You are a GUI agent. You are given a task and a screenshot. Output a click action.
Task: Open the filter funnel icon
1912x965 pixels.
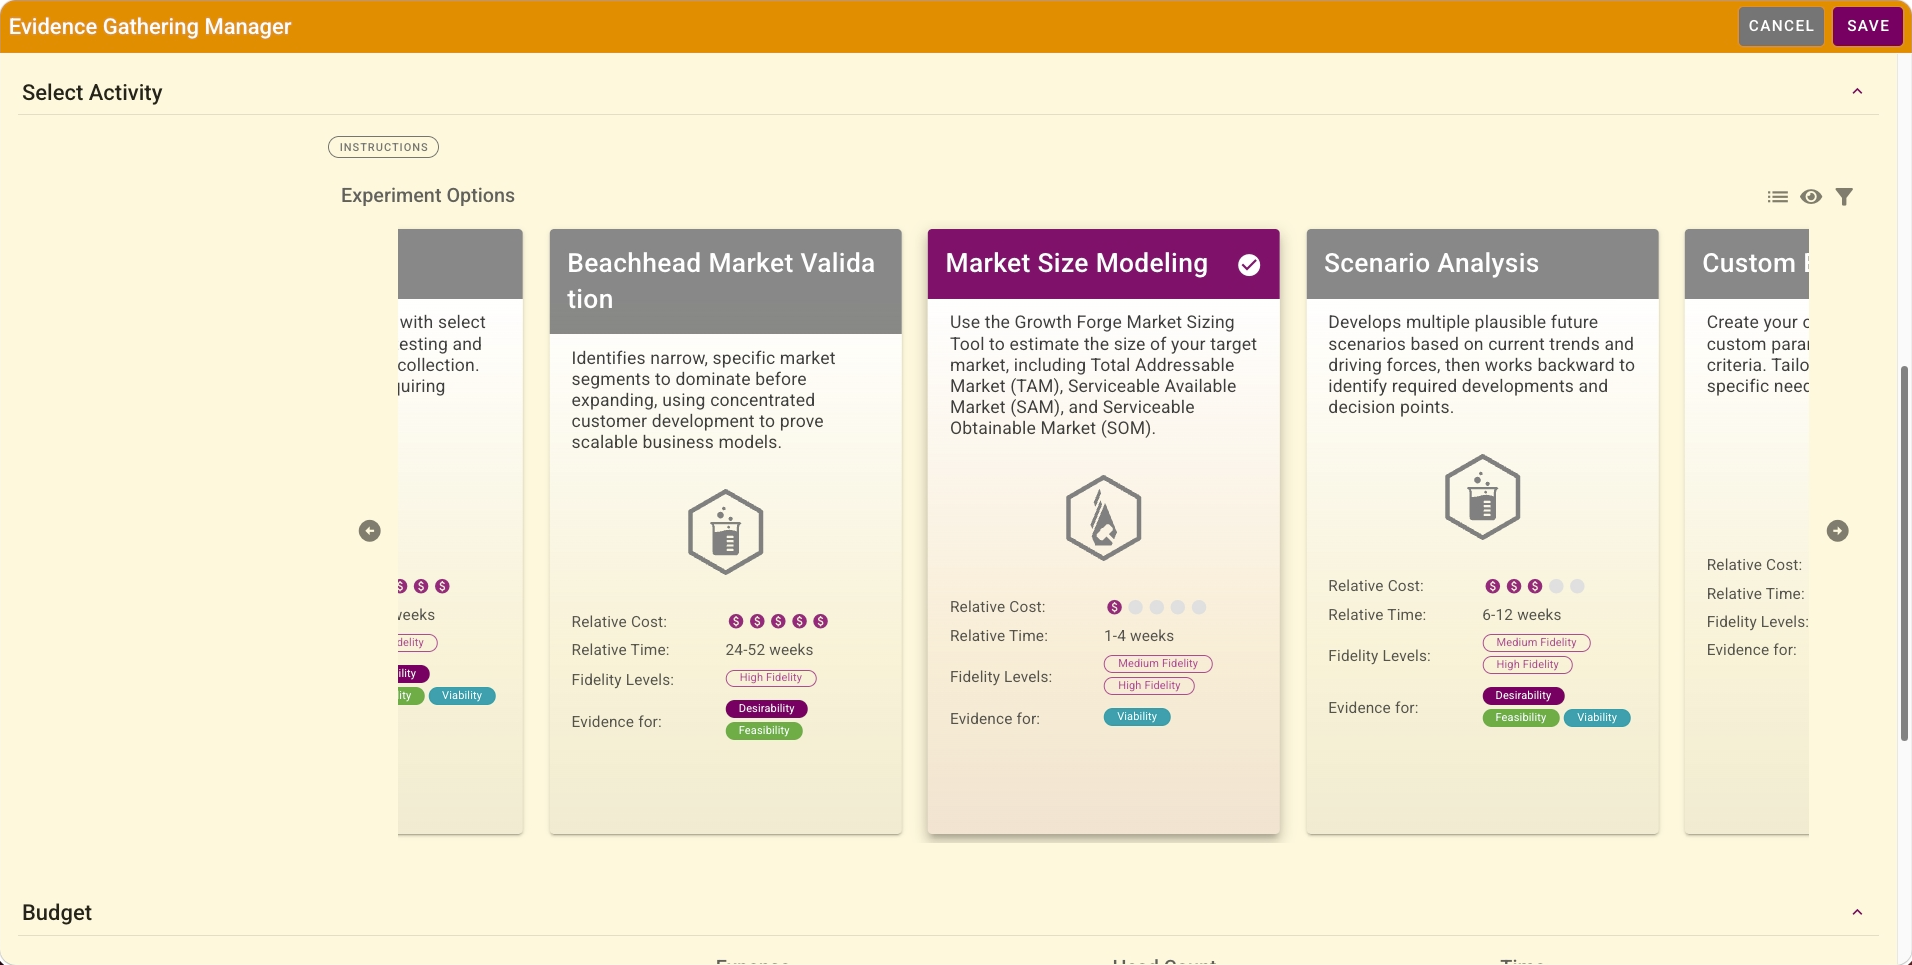click(1844, 197)
